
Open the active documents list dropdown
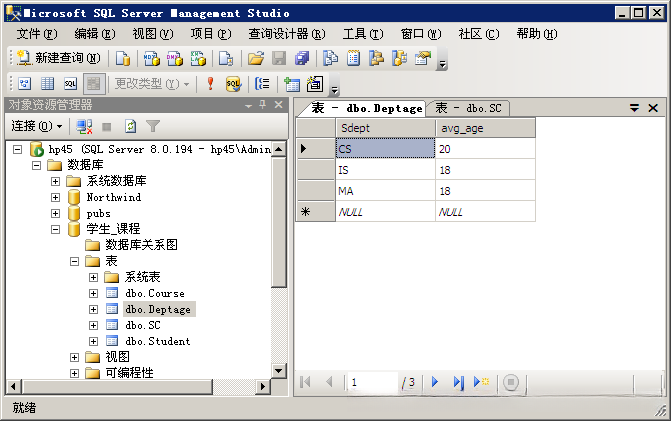coord(635,108)
